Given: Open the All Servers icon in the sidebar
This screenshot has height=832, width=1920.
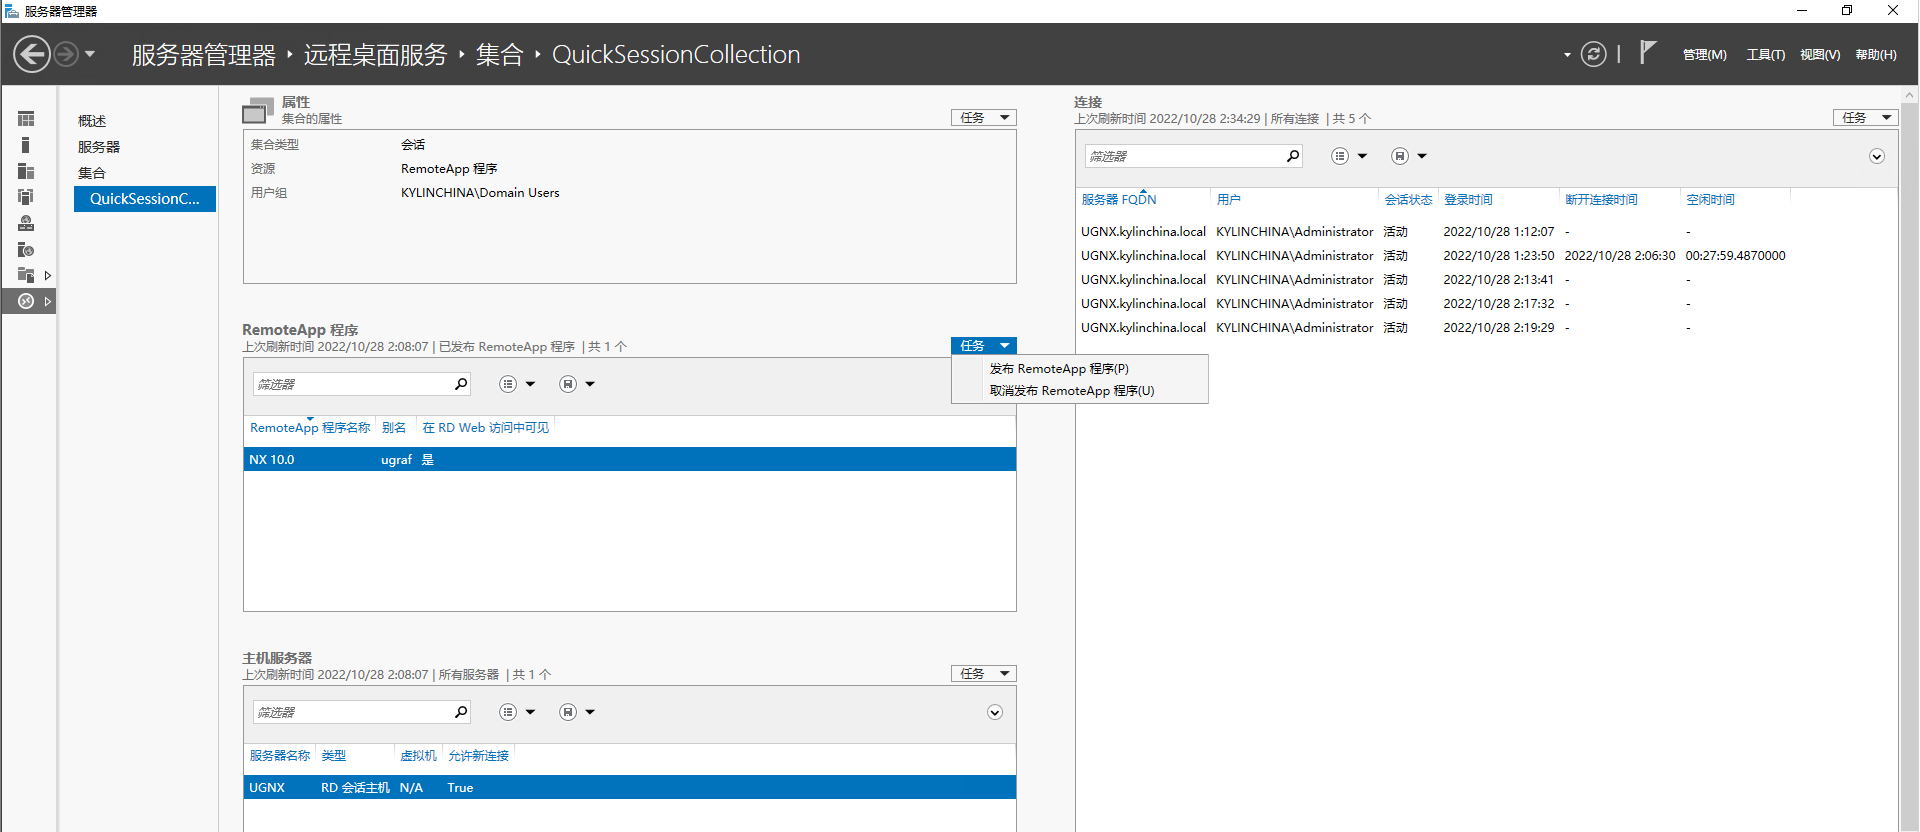Looking at the screenshot, I should click(x=26, y=171).
